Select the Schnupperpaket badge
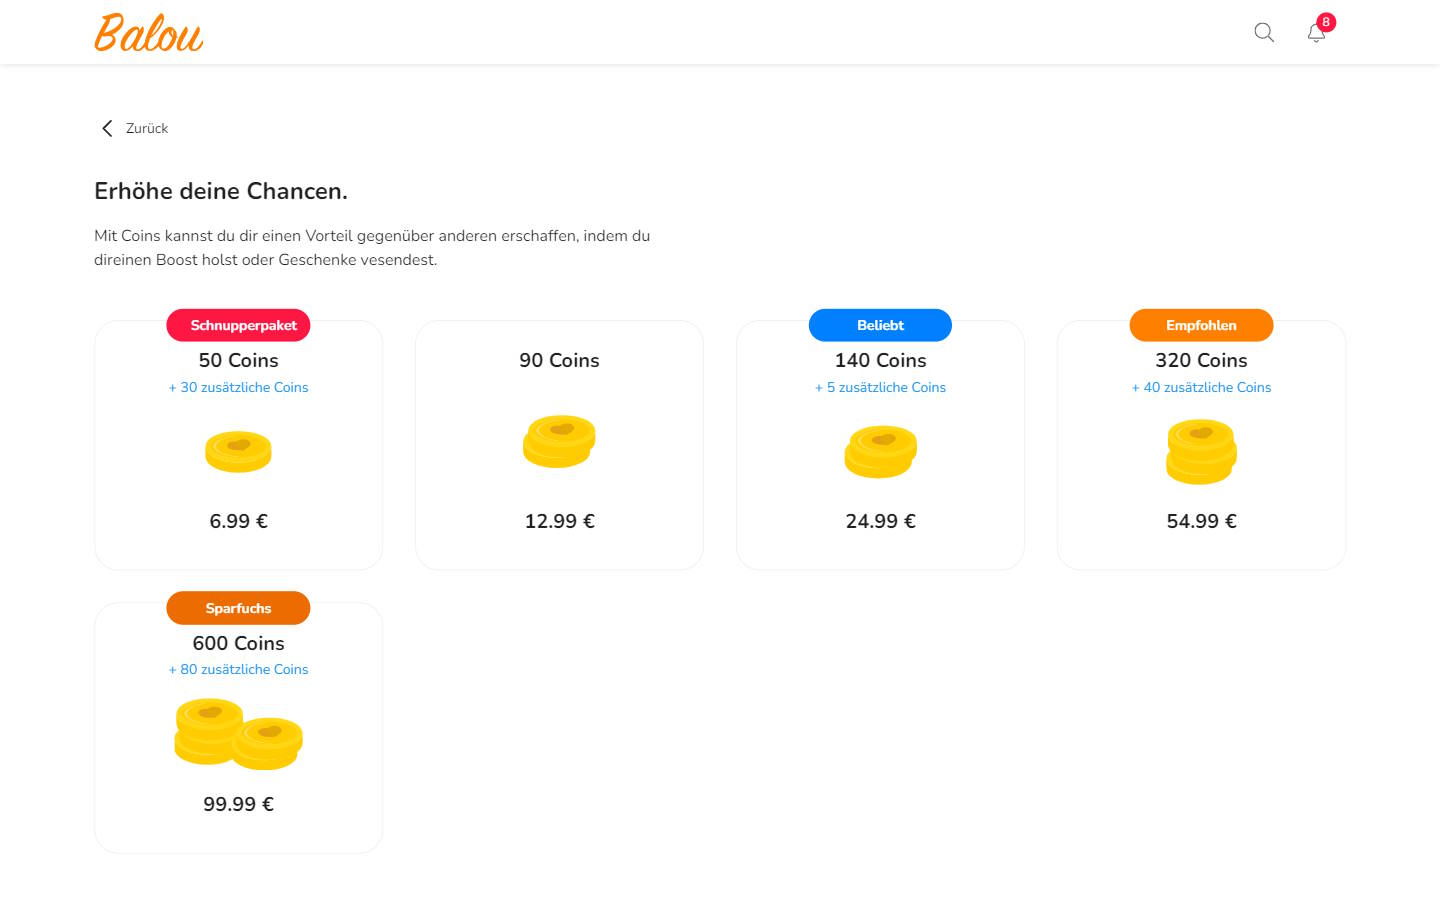This screenshot has width=1440, height=900. coord(238,325)
